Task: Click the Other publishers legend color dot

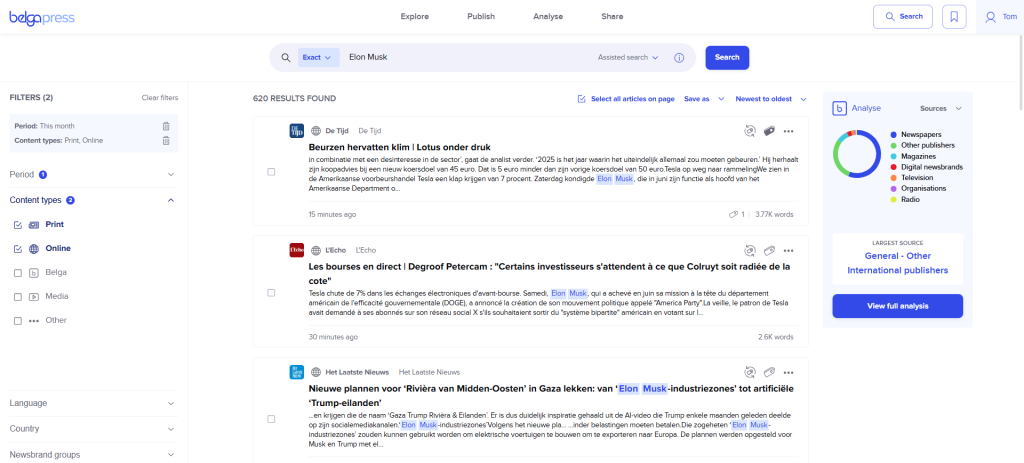Action: 893,145
